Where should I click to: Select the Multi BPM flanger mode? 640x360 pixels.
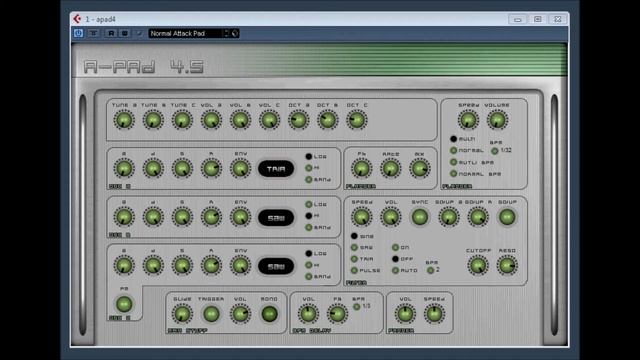coord(453,162)
